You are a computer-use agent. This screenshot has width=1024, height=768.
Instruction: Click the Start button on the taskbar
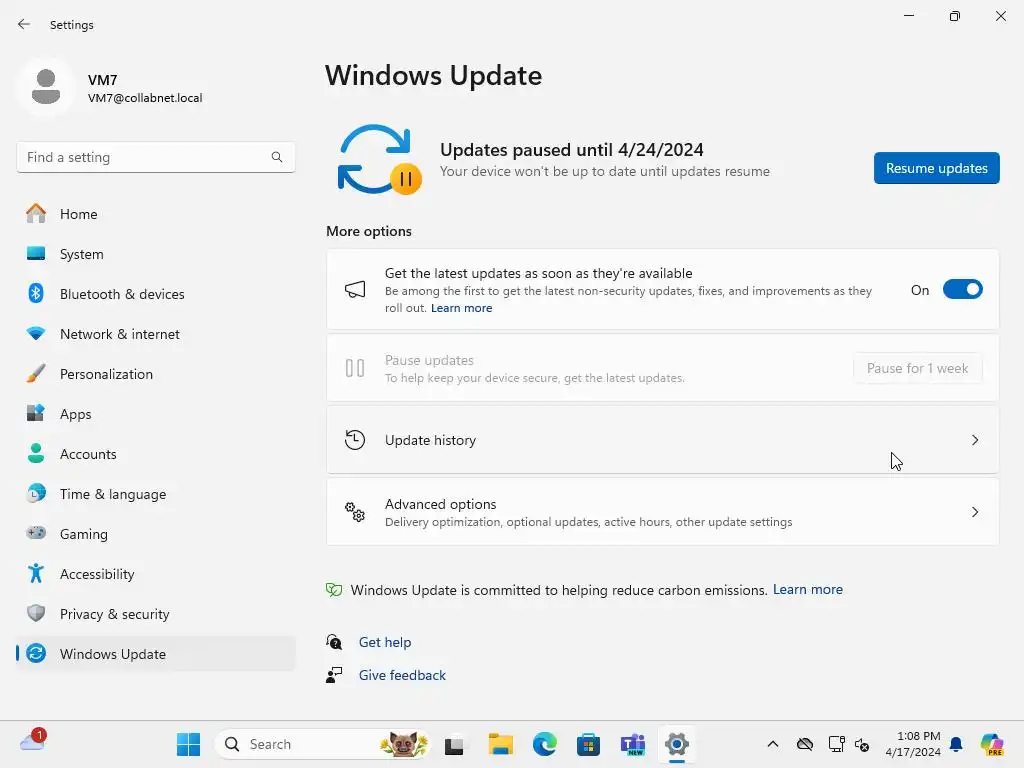(189, 744)
